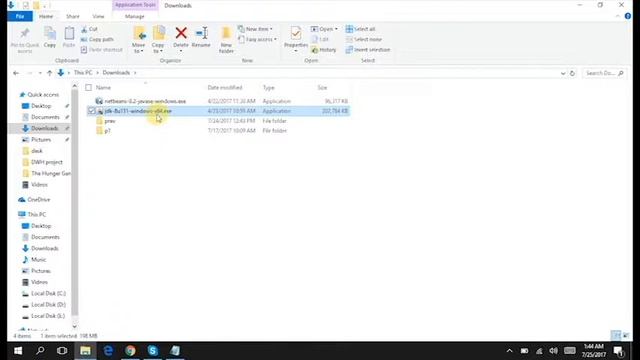This screenshot has width=640, height=360.
Task: Open Local Disk (C:)
Action: click(x=48, y=293)
